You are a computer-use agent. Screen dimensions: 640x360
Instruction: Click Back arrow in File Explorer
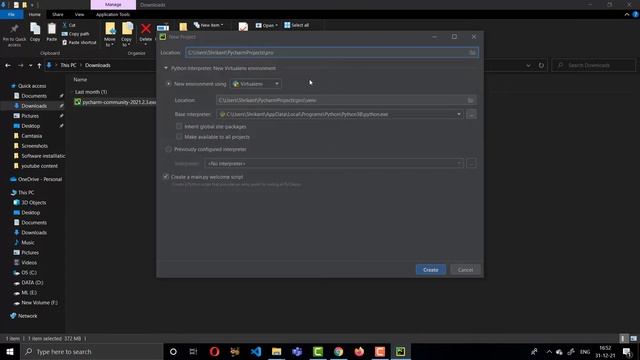click(8, 65)
